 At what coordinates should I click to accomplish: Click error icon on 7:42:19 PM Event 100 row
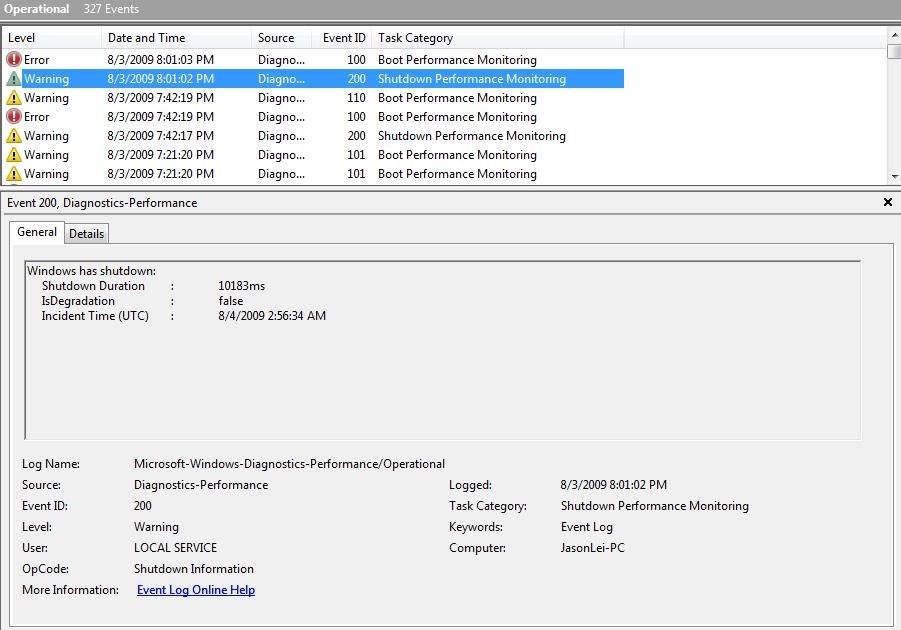[14, 116]
